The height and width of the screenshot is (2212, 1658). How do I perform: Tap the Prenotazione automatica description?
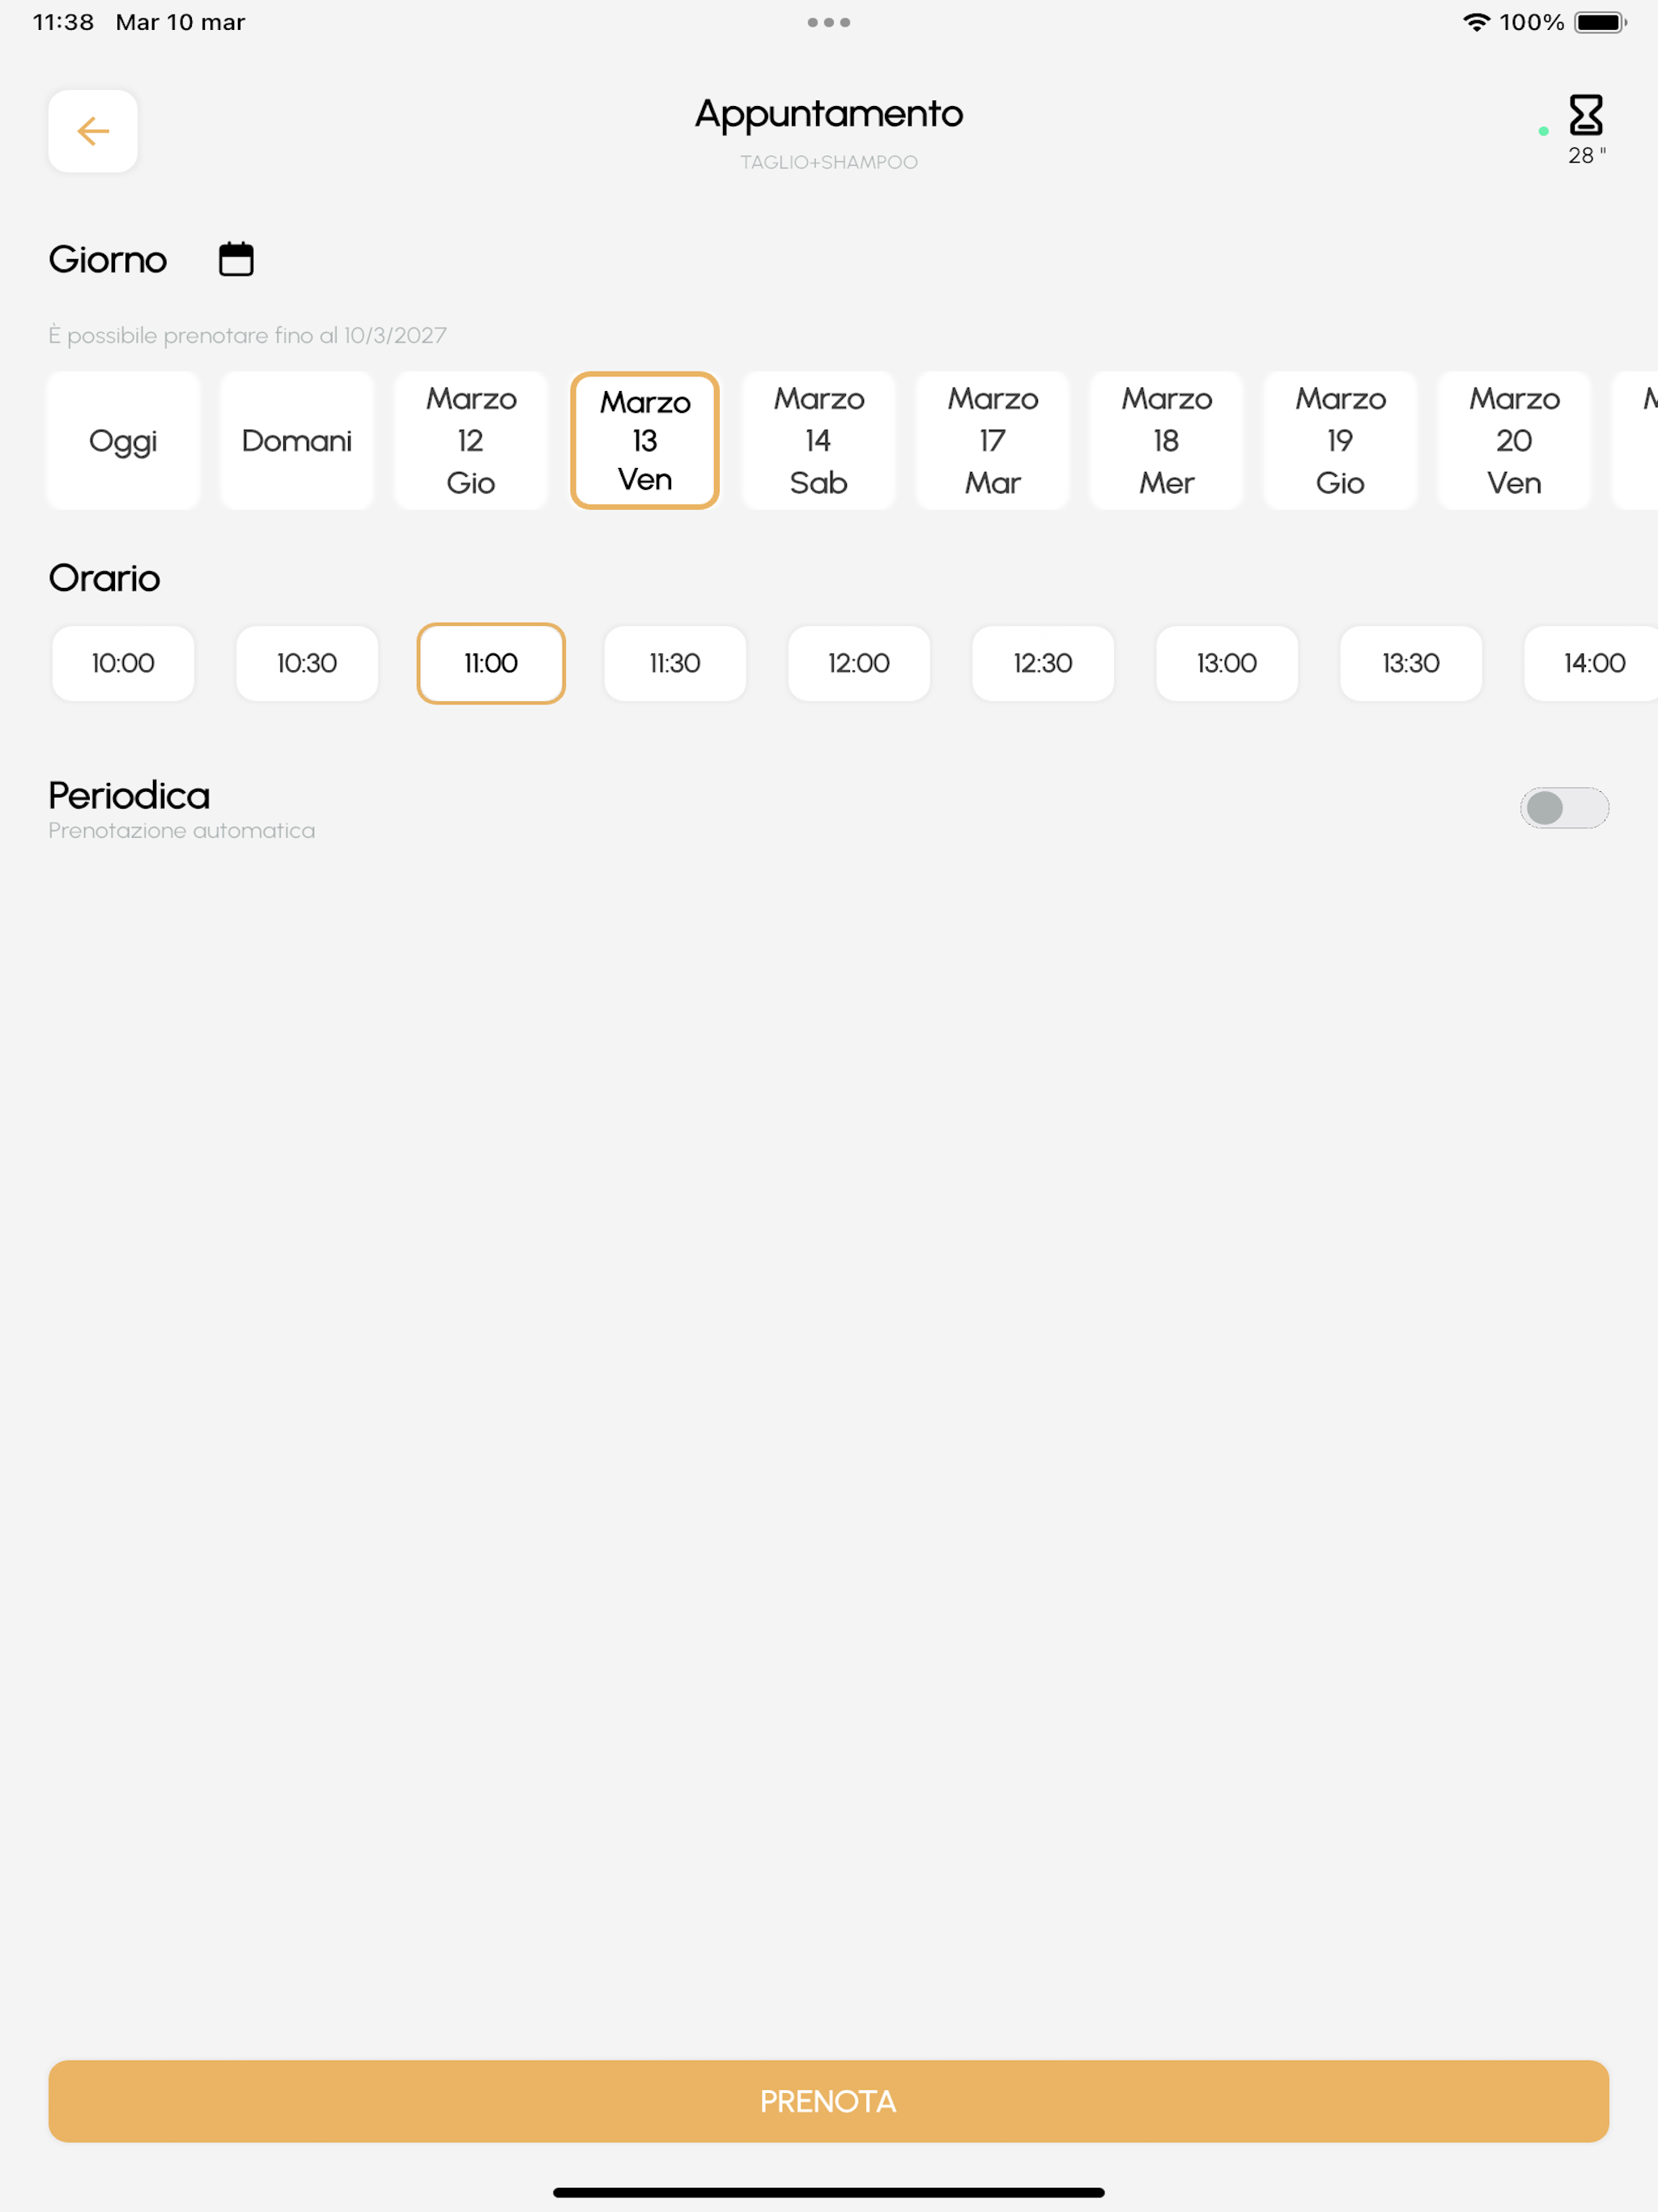pyautogui.click(x=181, y=831)
